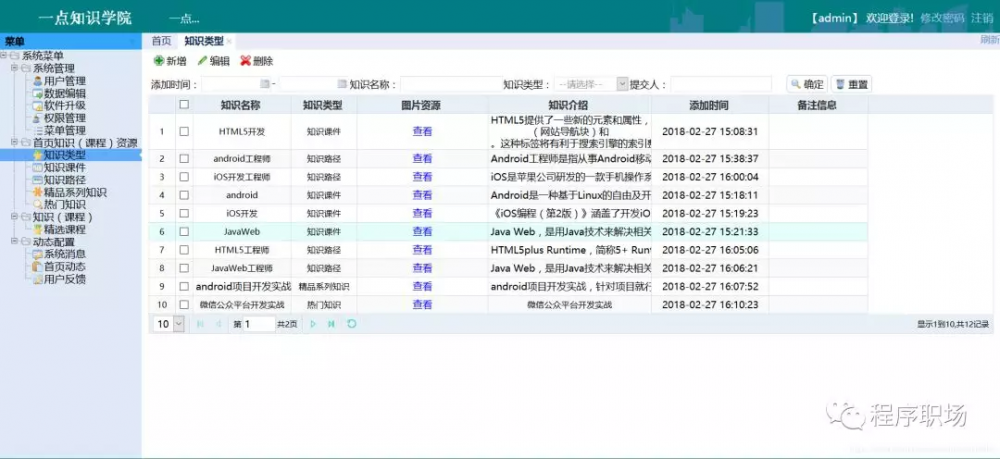Collapse the 系统管理 tree node
The image size is (1000, 459).
click(14, 68)
